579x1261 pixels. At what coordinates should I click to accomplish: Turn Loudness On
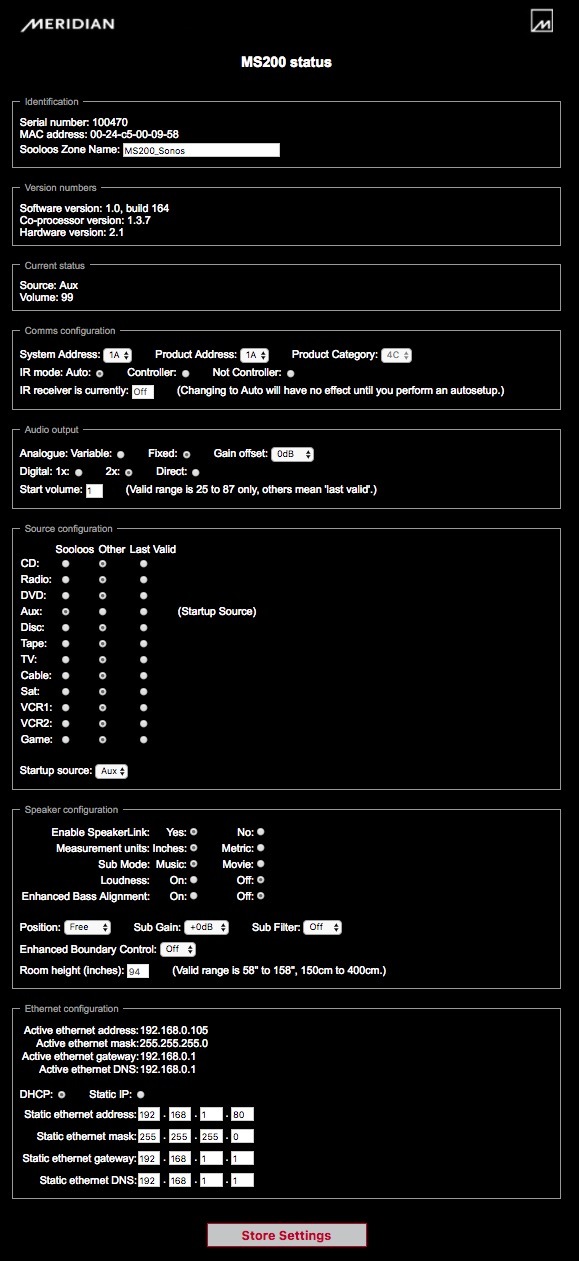194,879
